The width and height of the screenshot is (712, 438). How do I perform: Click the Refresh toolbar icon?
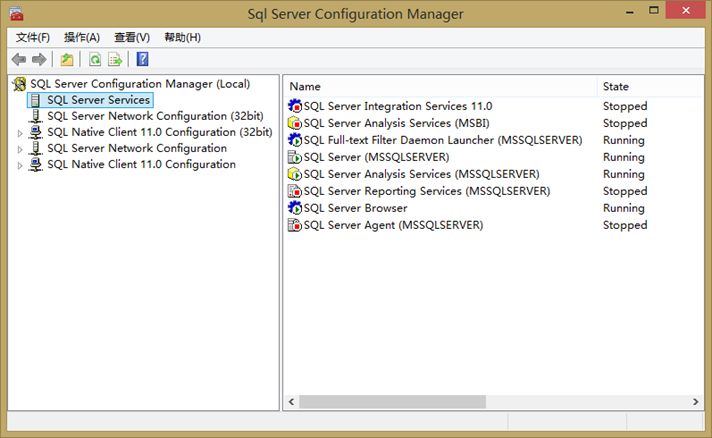point(95,60)
